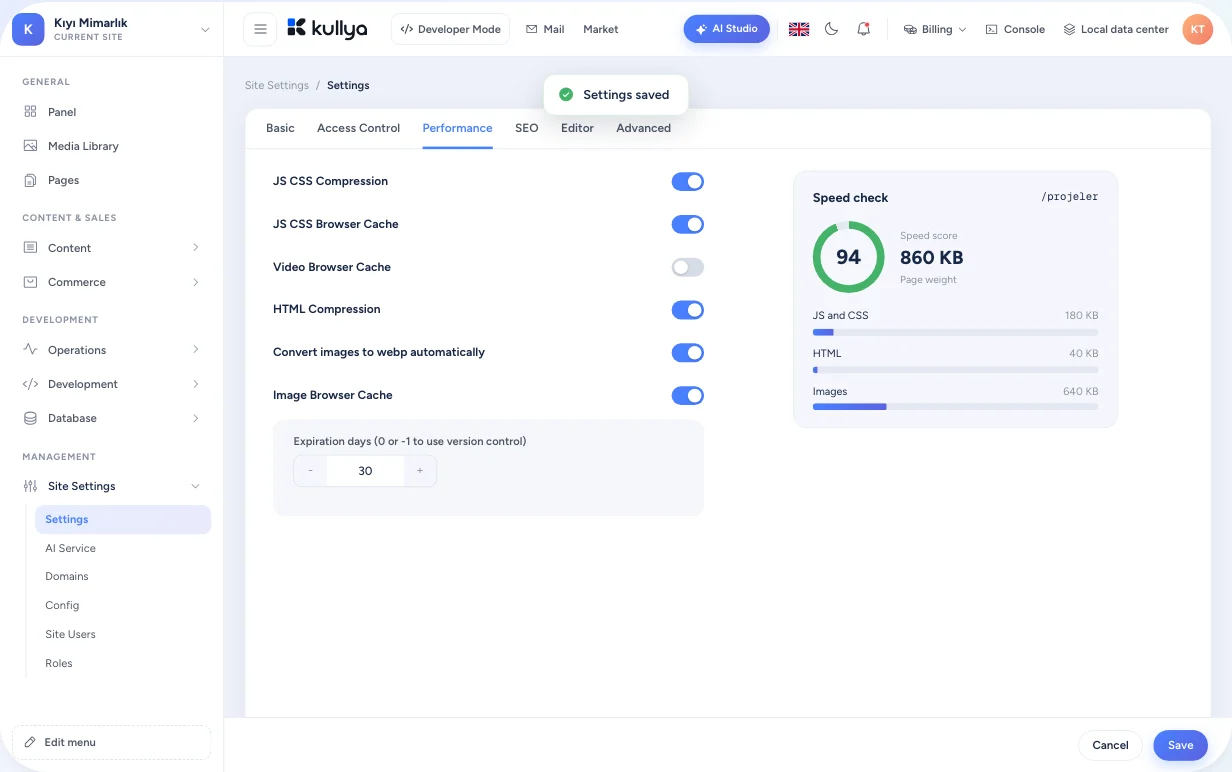1232x772 pixels.
Task: Increase expiration days with plus button
Action: 420,471
